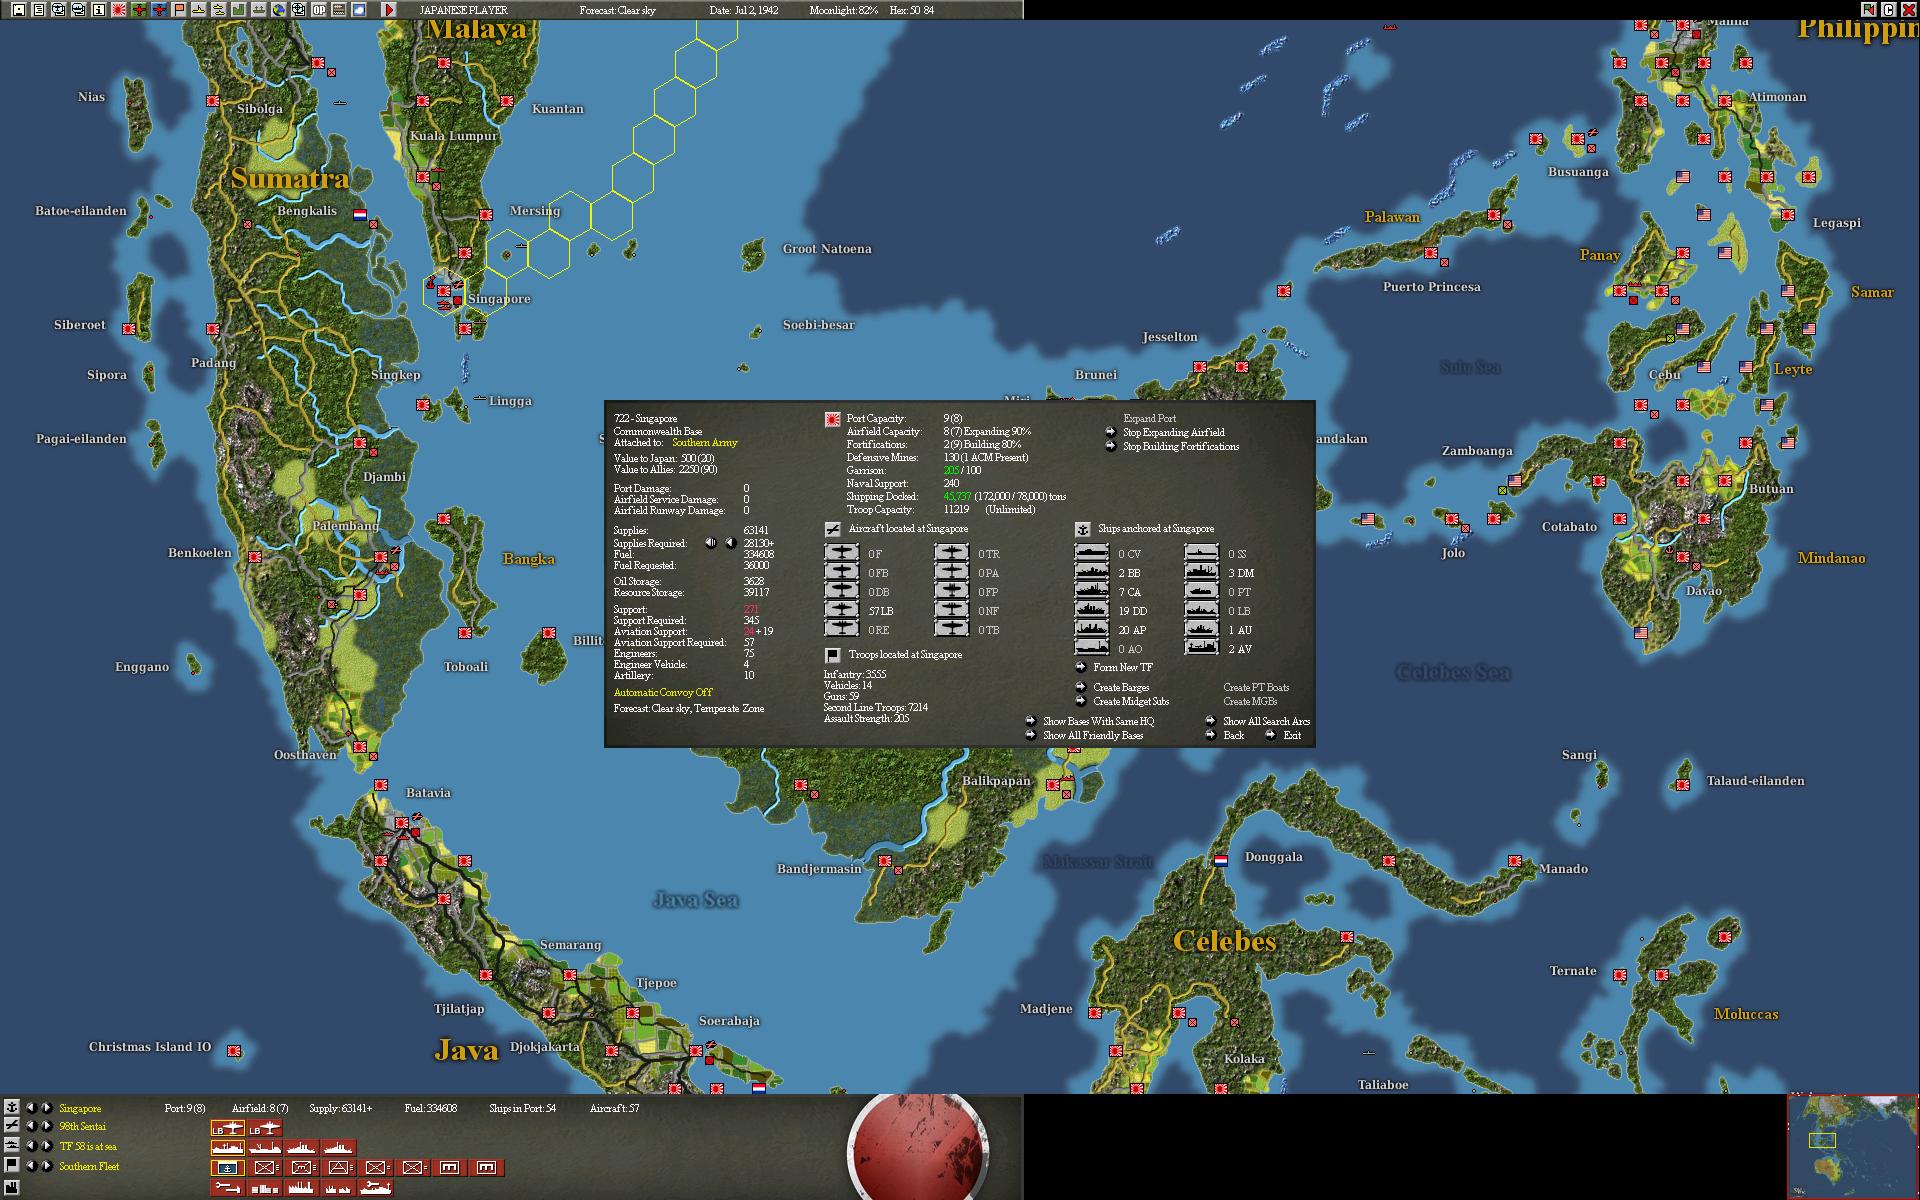Go to previous air unit before 98th Sentai

tap(31, 1126)
